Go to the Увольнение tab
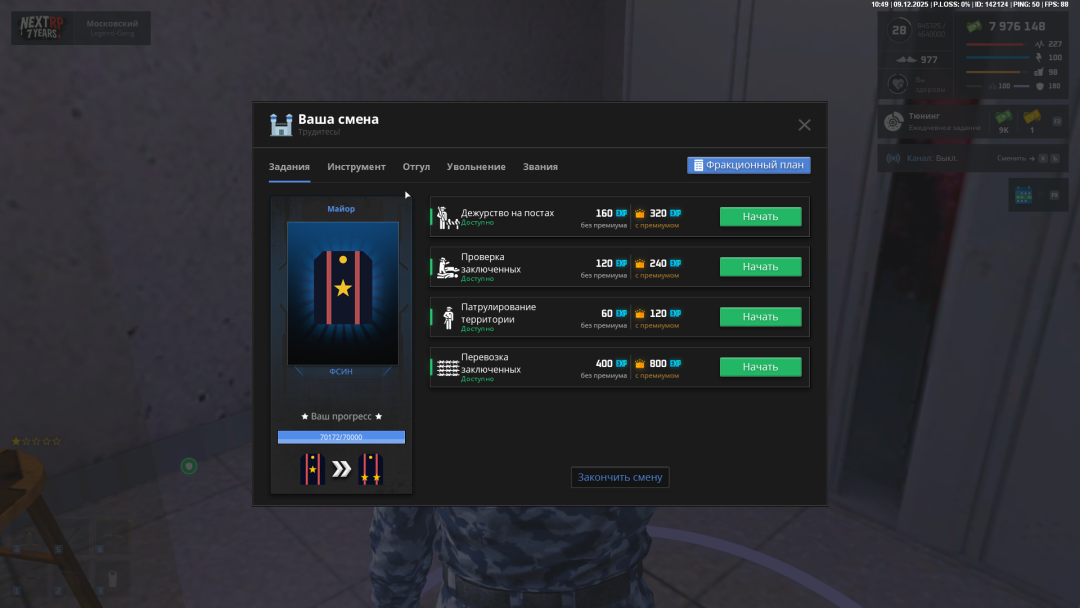 [x=476, y=167]
